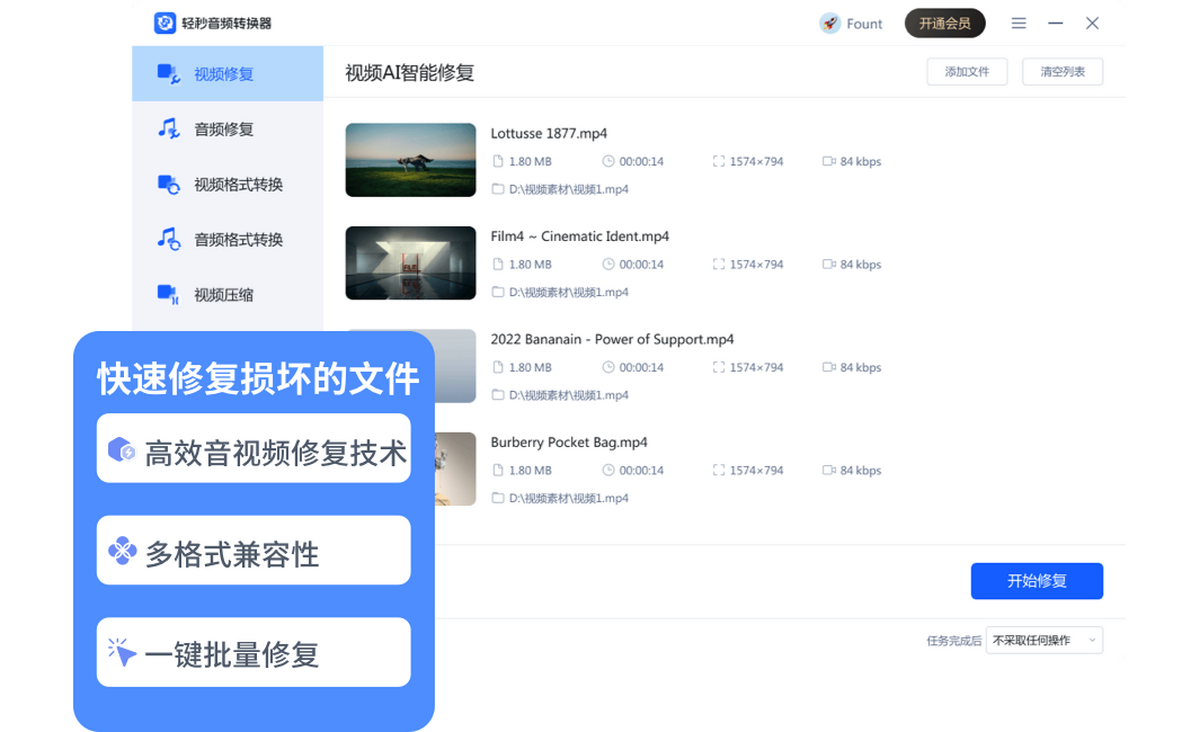Click the video format conversion icon
The width and height of the screenshot is (1200, 732).
pos(168,184)
